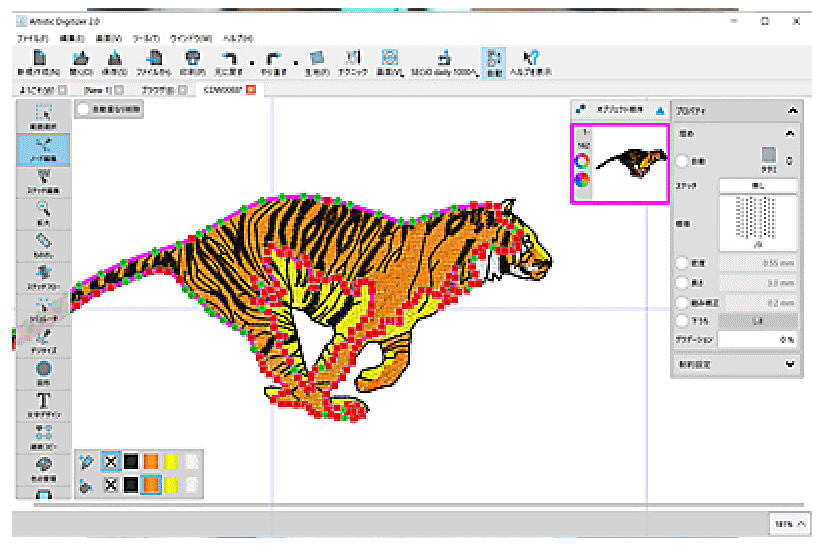The image size is (824, 548).
Task: Select black swatch in outline row
Action: point(131,462)
